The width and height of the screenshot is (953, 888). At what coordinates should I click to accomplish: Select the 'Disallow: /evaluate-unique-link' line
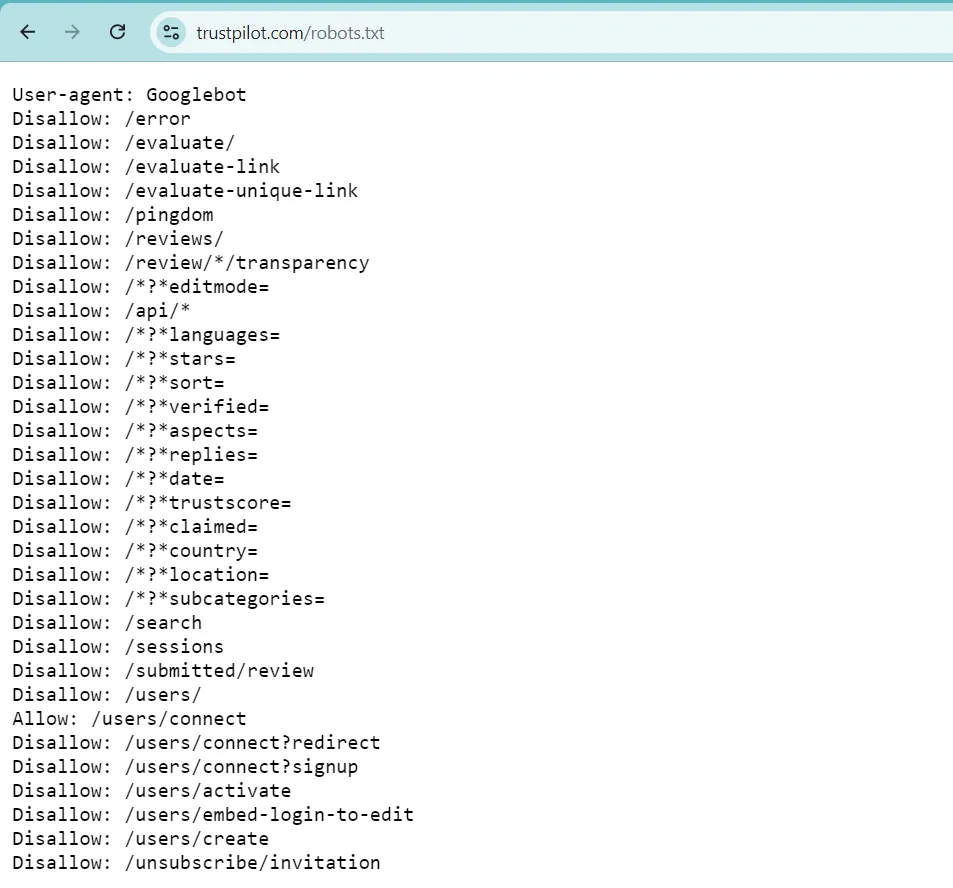pos(185,191)
